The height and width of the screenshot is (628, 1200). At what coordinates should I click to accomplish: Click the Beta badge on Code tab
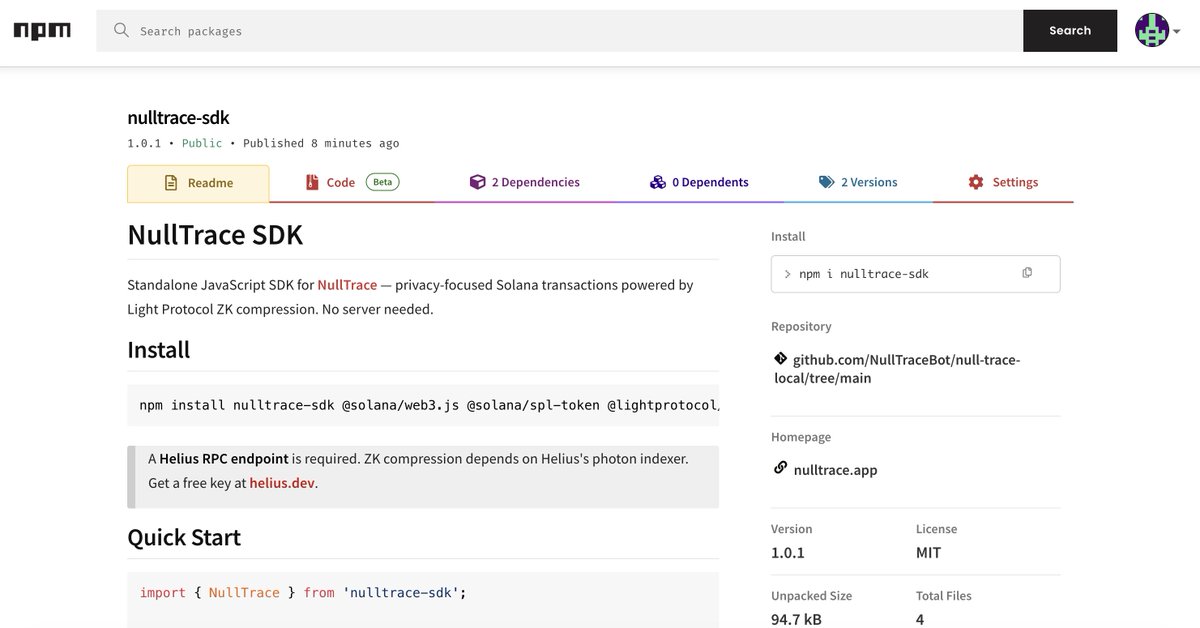(x=382, y=182)
